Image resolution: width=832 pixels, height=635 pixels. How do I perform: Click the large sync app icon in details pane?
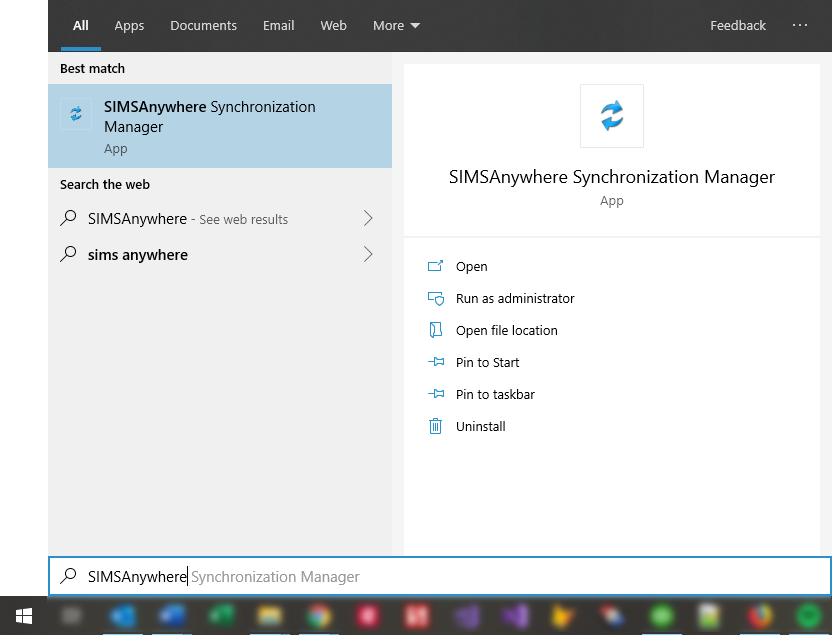tap(612, 116)
